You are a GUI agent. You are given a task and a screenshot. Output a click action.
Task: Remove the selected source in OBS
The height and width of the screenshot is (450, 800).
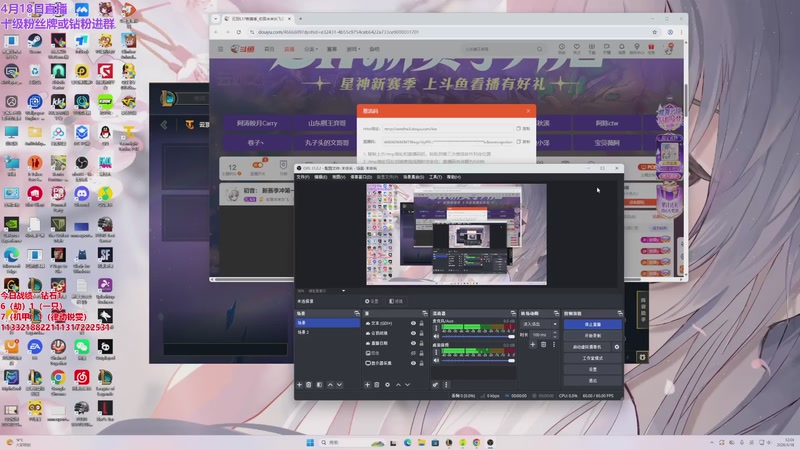click(377, 385)
